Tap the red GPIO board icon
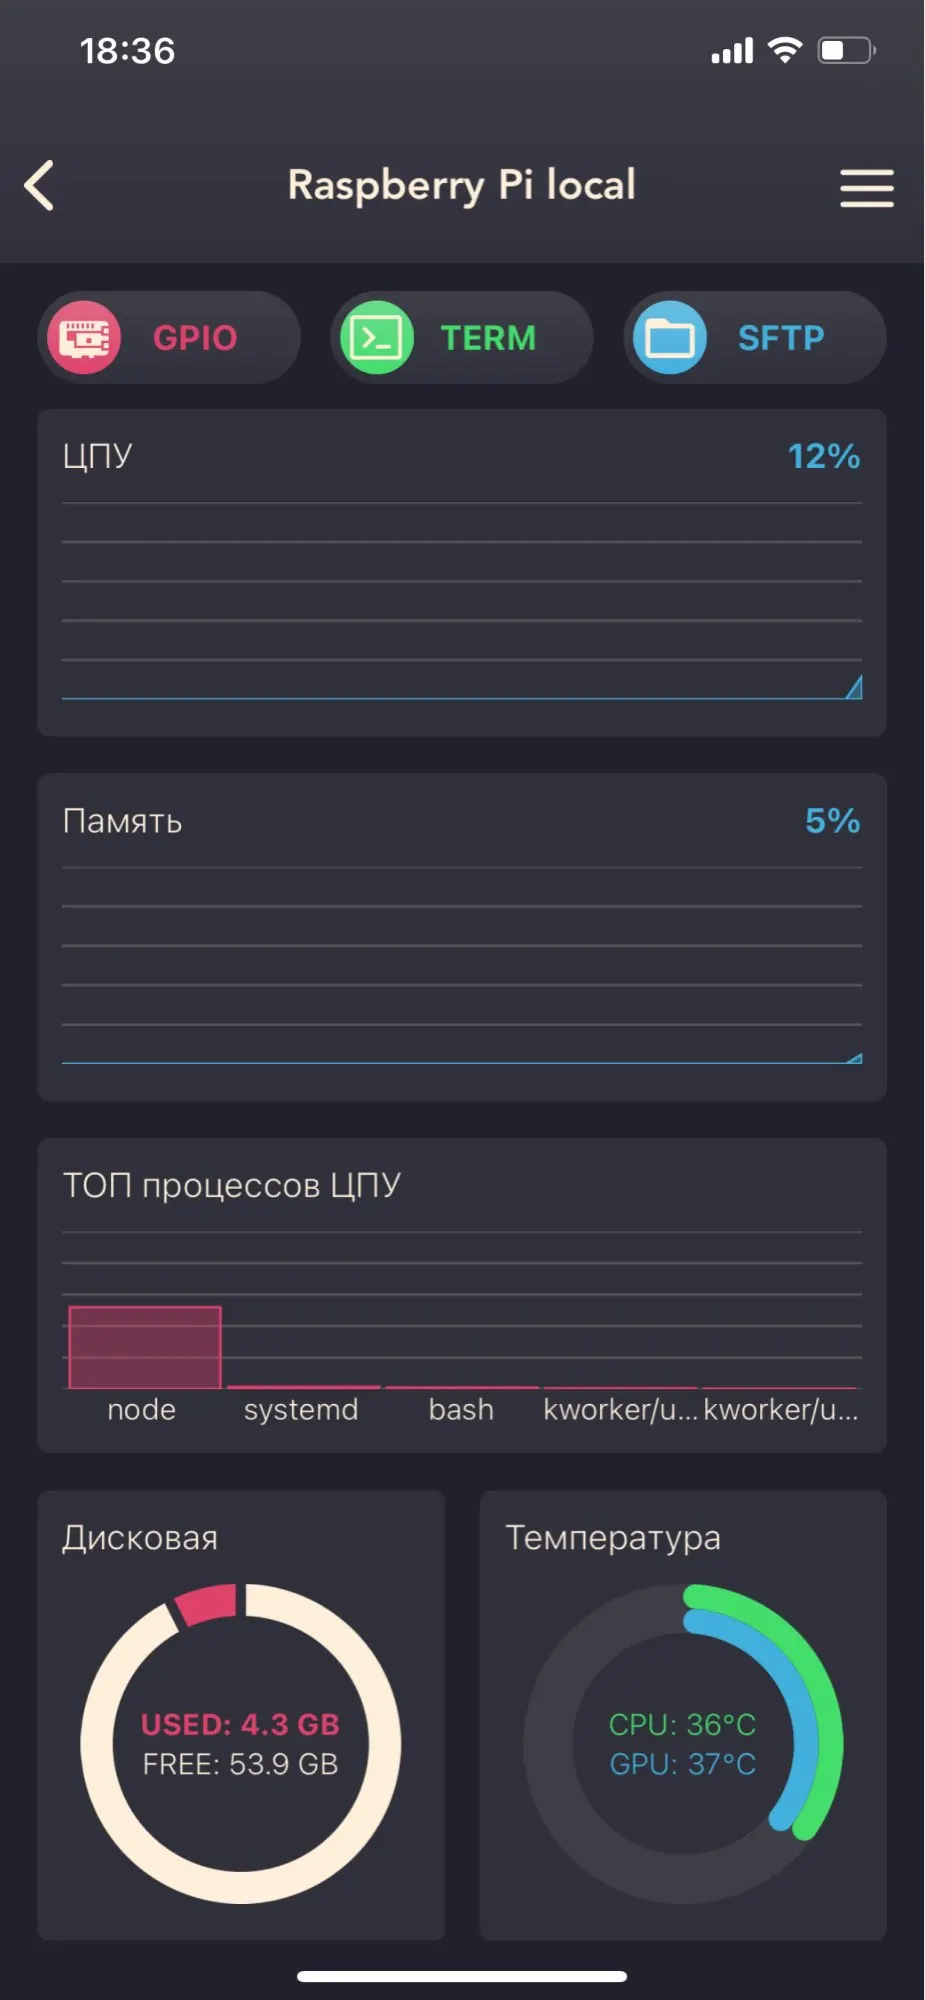The width and height of the screenshot is (925, 2000). tap(85, 338)
